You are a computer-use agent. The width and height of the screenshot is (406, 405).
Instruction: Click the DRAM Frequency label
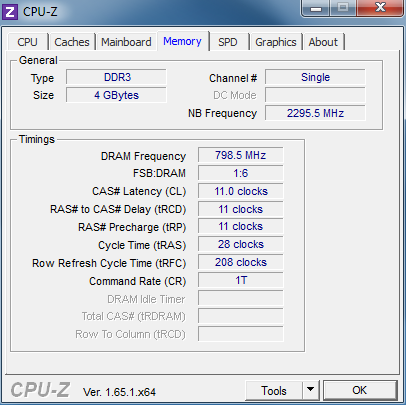pos(143,156)
